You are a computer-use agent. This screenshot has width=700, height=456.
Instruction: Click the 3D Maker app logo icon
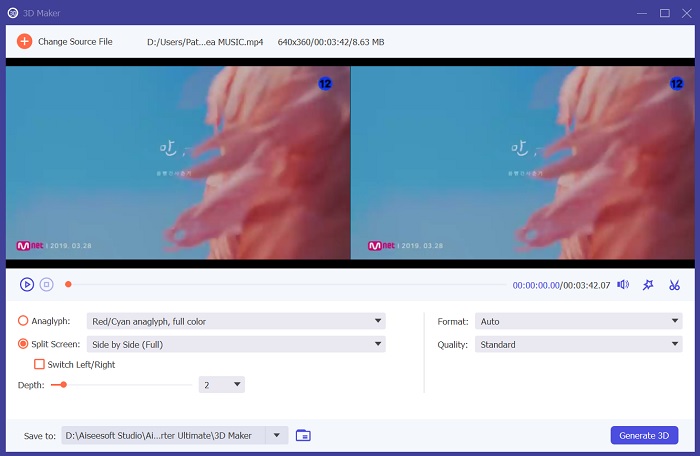pyautogui.click(x=13, y=13)
